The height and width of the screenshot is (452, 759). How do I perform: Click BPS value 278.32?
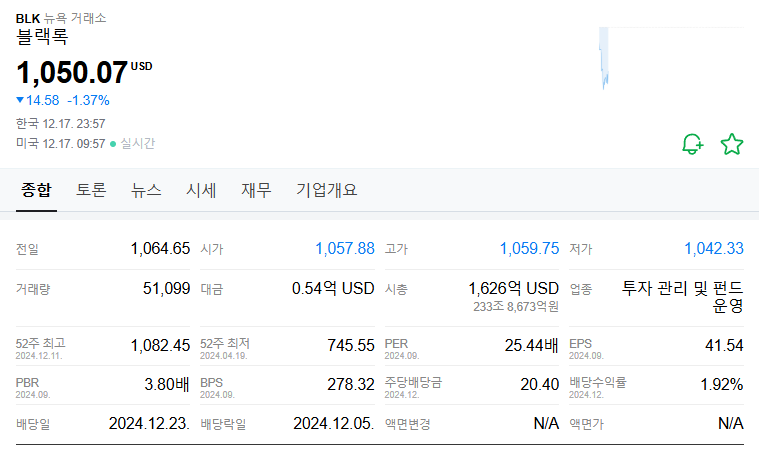pyautogui.click(x=351, y=385)
